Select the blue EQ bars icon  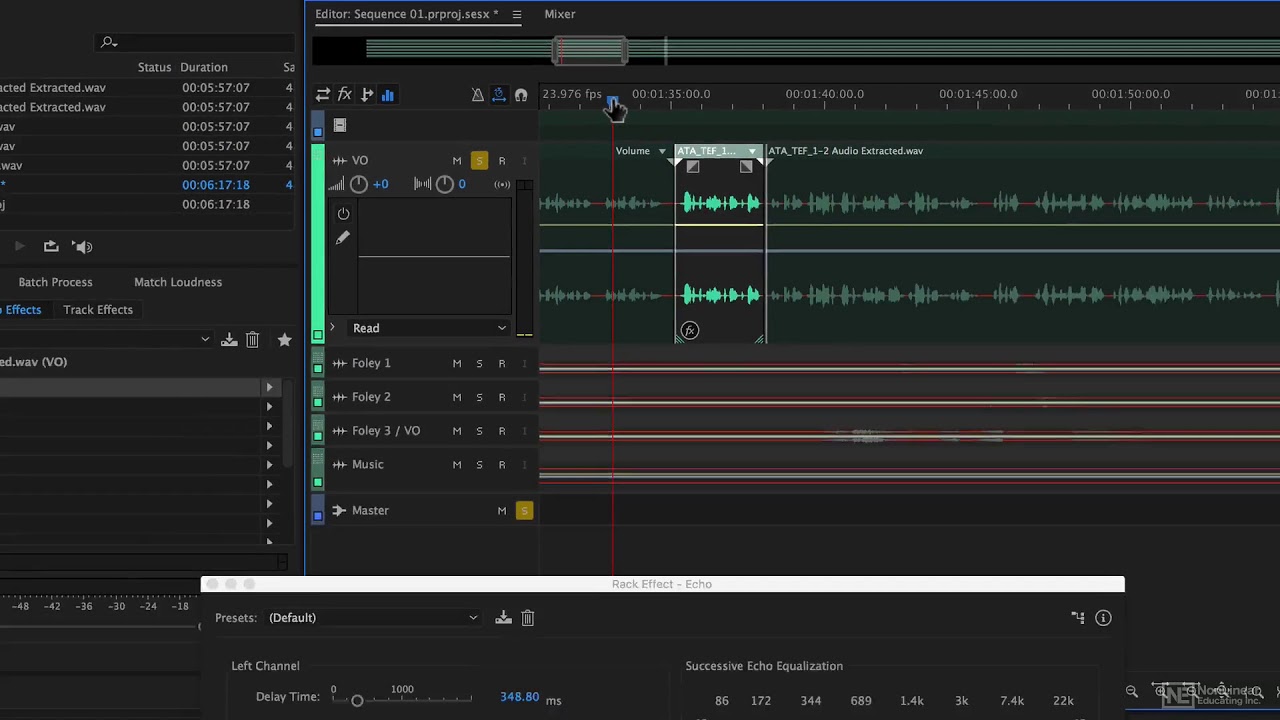(x=387, y=95)
